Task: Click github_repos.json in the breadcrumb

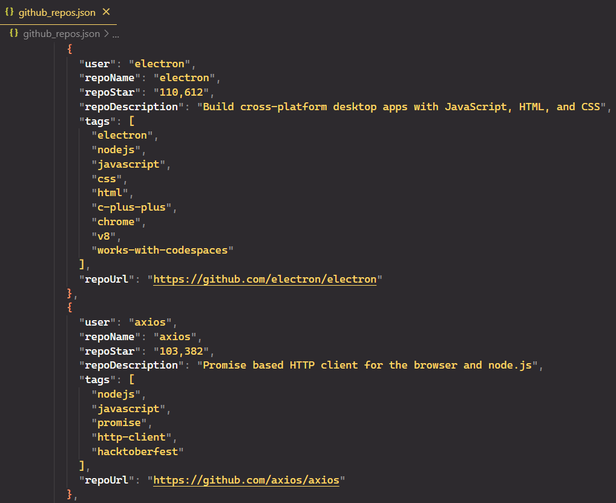Action: pyautogui.click(x=61, y=34)
